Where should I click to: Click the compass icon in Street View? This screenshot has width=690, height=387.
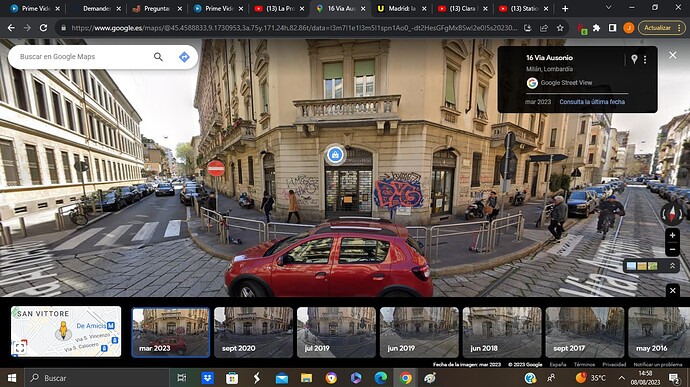coord(672,214)
